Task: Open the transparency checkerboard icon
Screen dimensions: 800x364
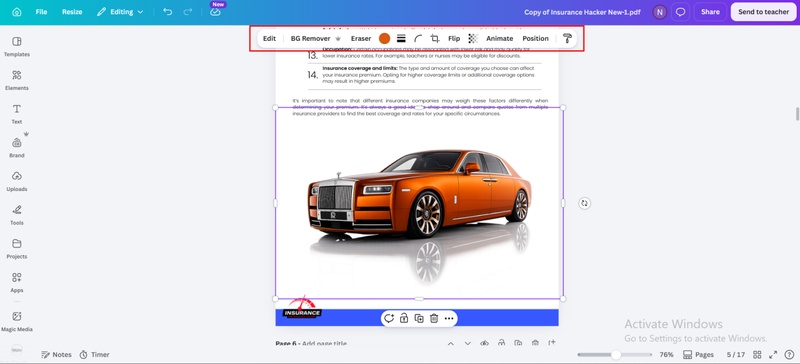Action: (x=473, y=38)
